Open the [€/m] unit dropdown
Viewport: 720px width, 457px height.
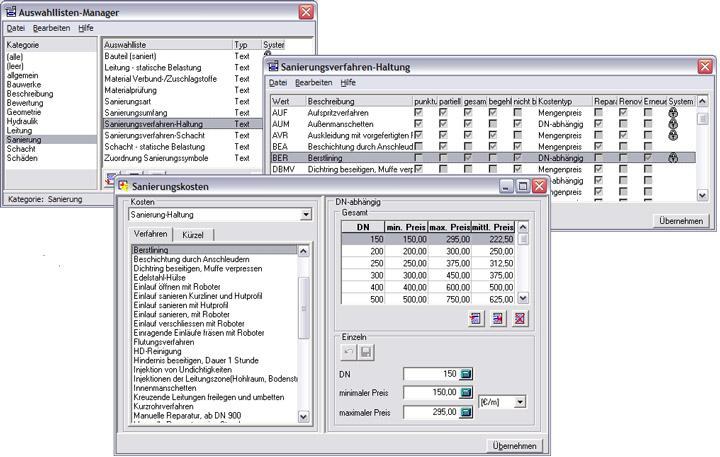coord(519,400)
